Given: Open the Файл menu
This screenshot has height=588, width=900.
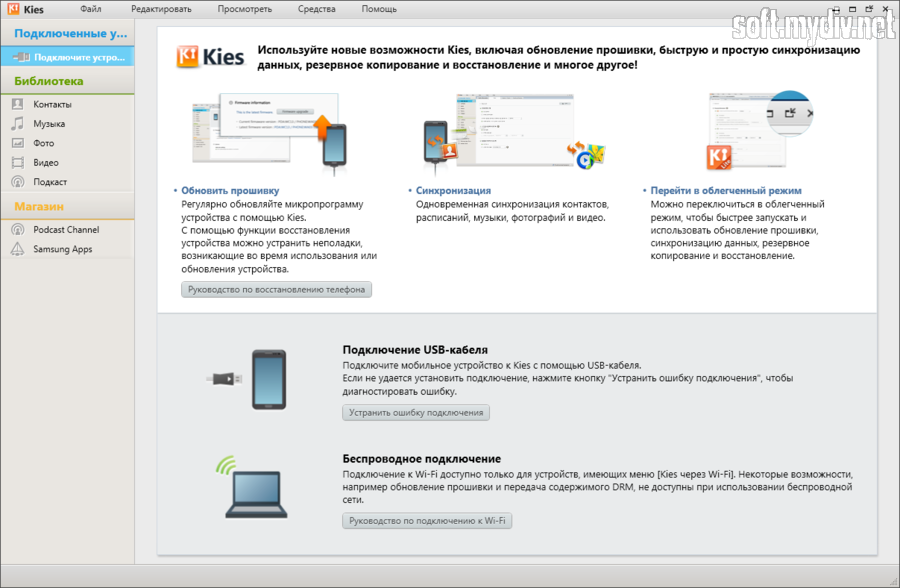Looking at the screenshot, I should [x=91, y=9].
